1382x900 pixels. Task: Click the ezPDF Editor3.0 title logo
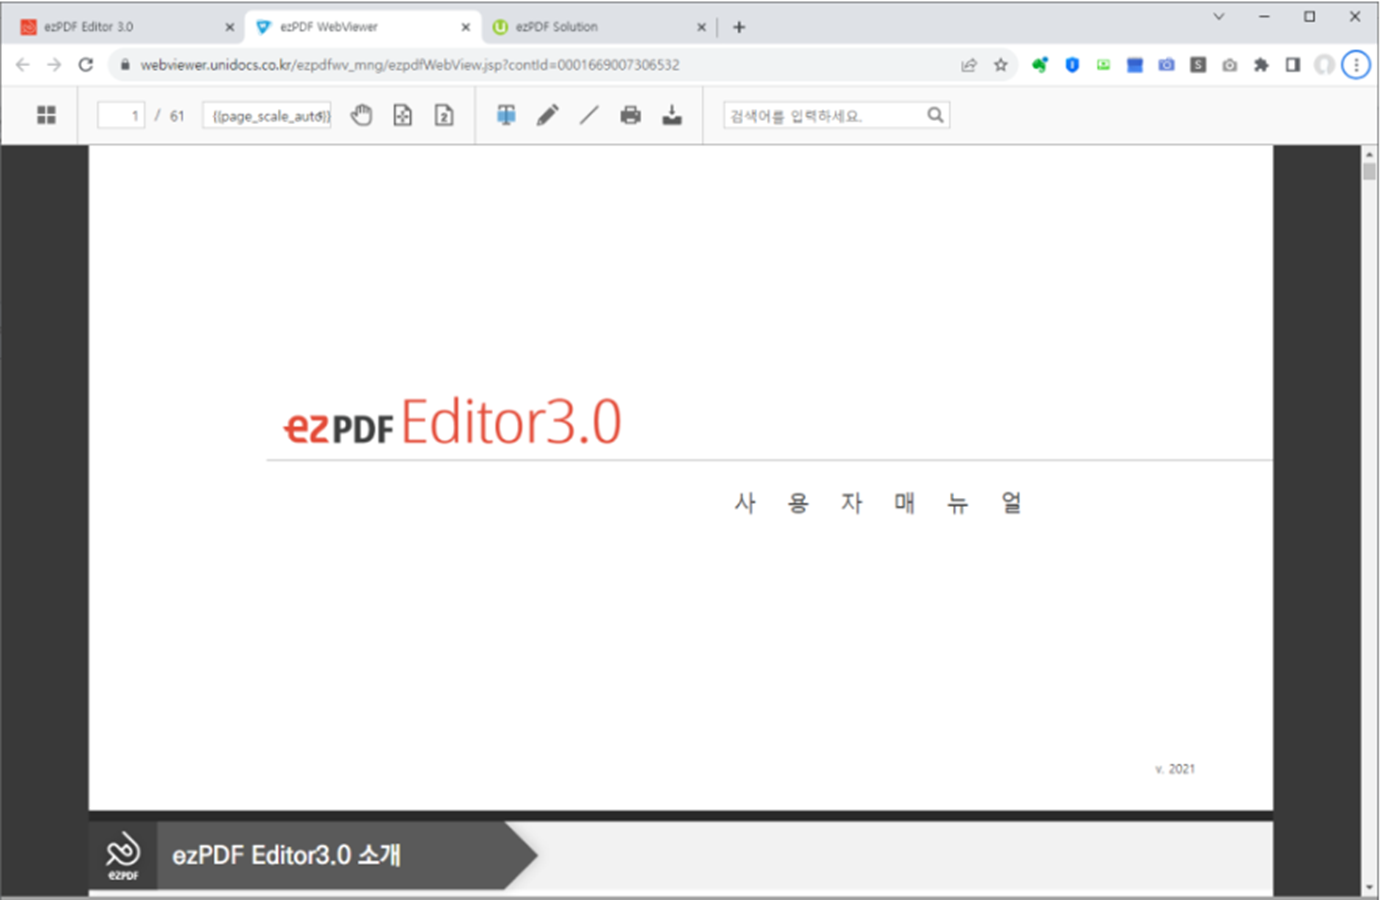(x=452, y=423)
